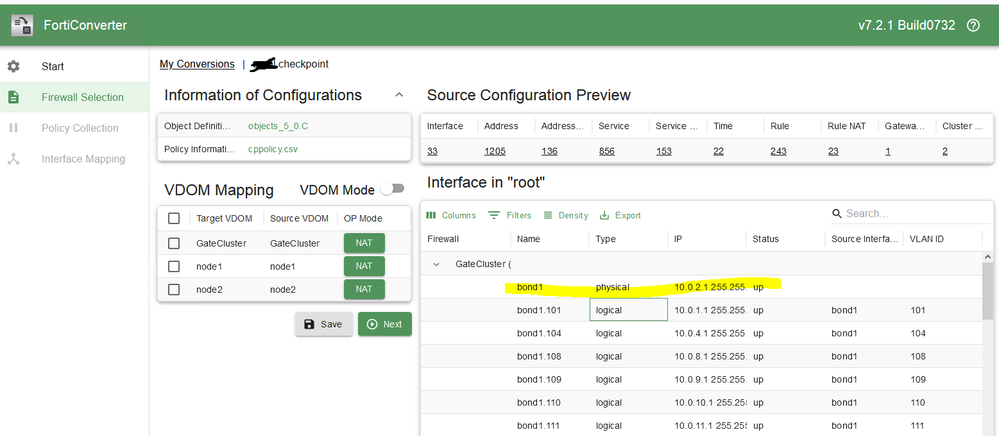Select Firewall Selection in sidebar
The width and height of the screenshot is (999, 436).
[74, 97]
